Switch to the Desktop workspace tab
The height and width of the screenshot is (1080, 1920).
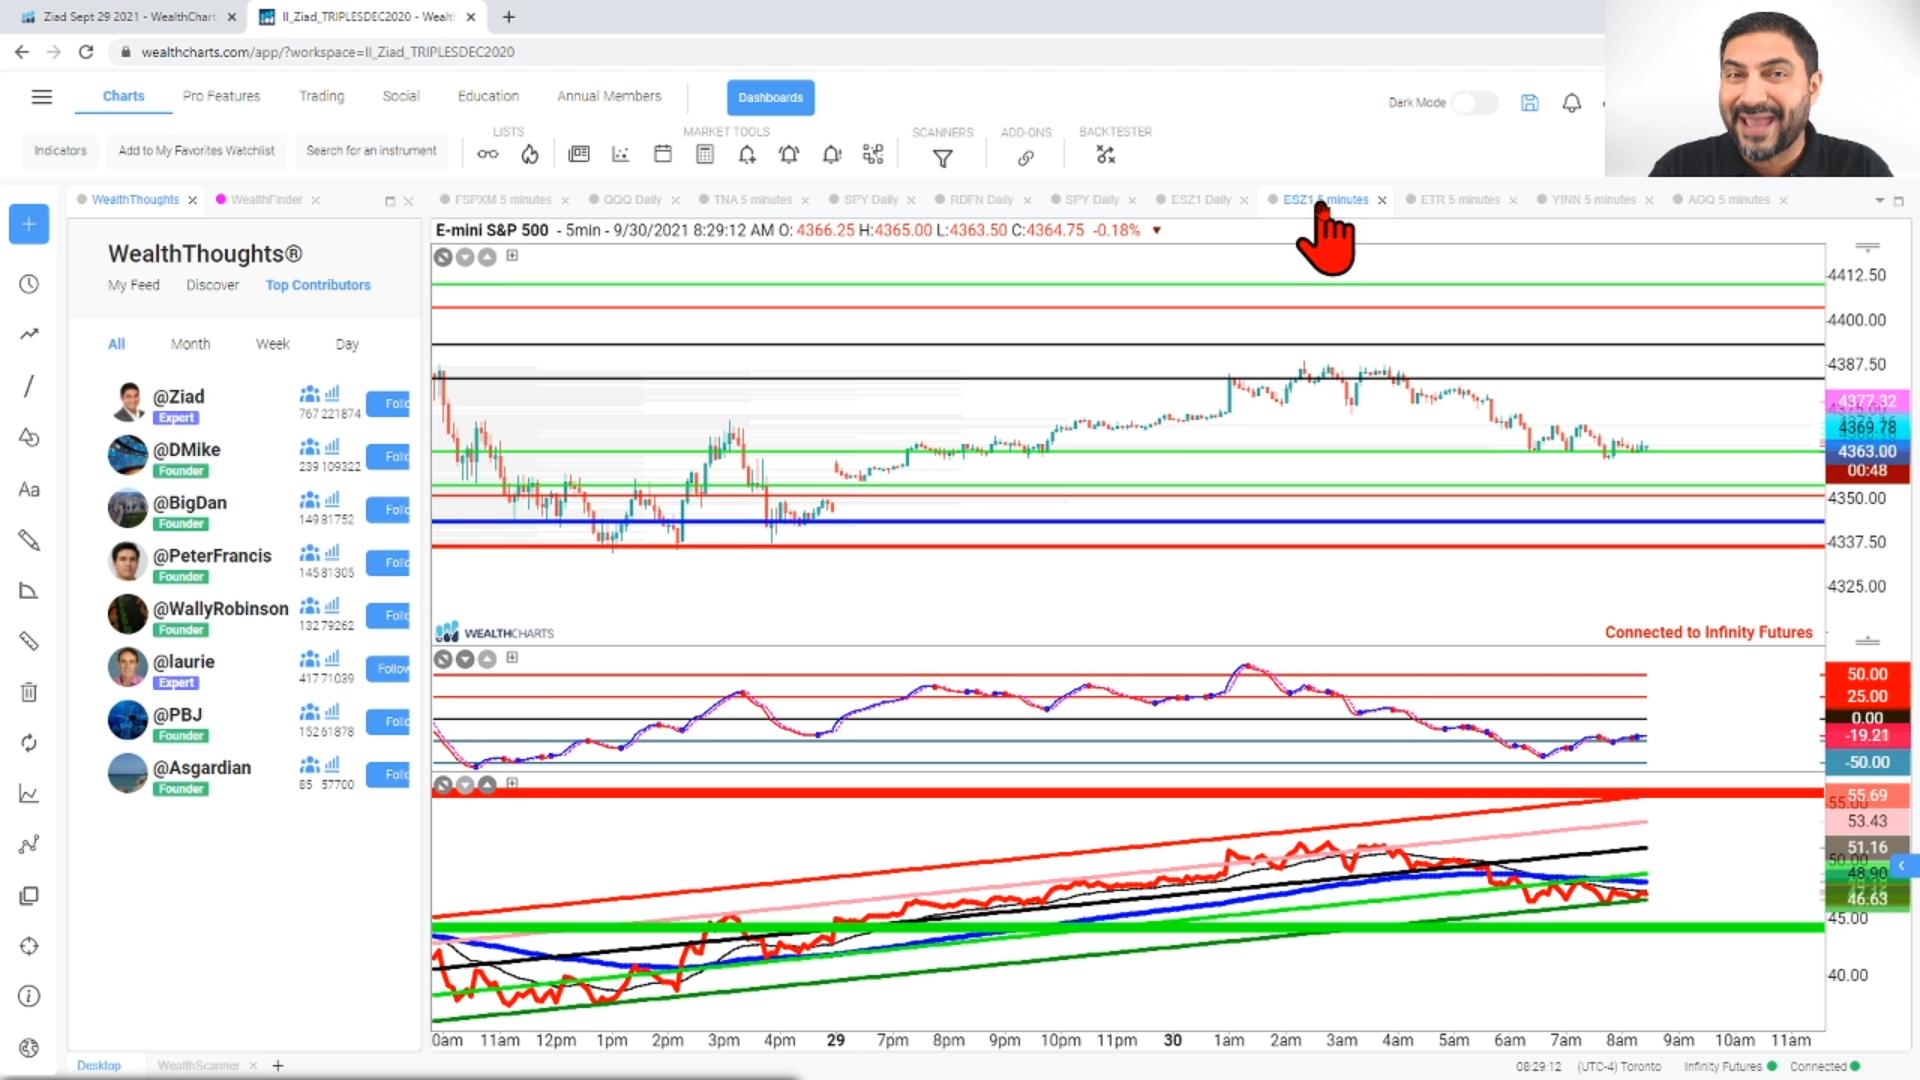click(98, 1065)
